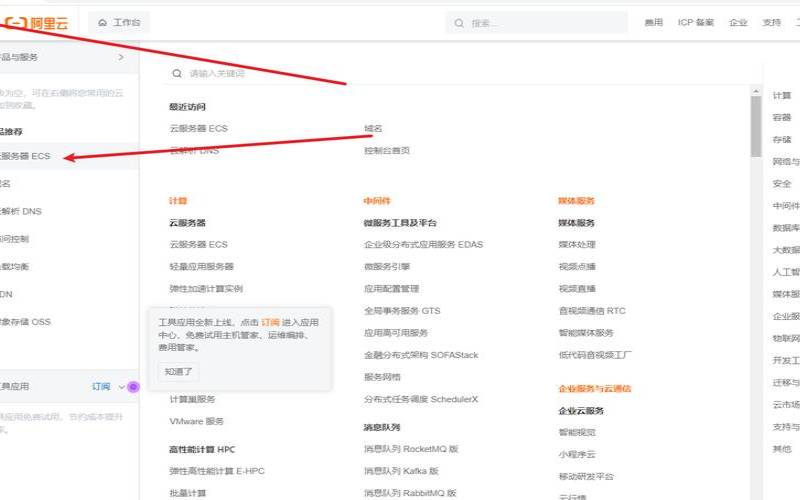Screen dimensions: 800x500
Task: Open 媒体处理
Action: point(577,244)
